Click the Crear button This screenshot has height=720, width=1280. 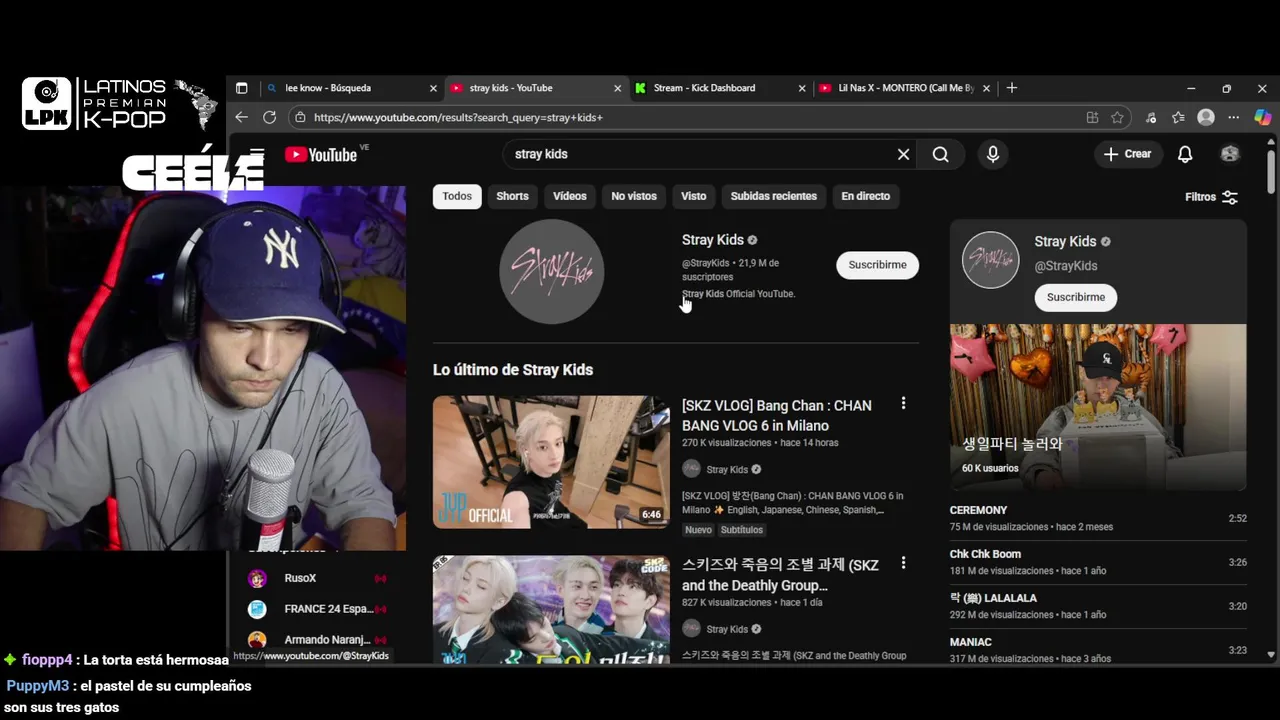click(x=1127, y=154)
